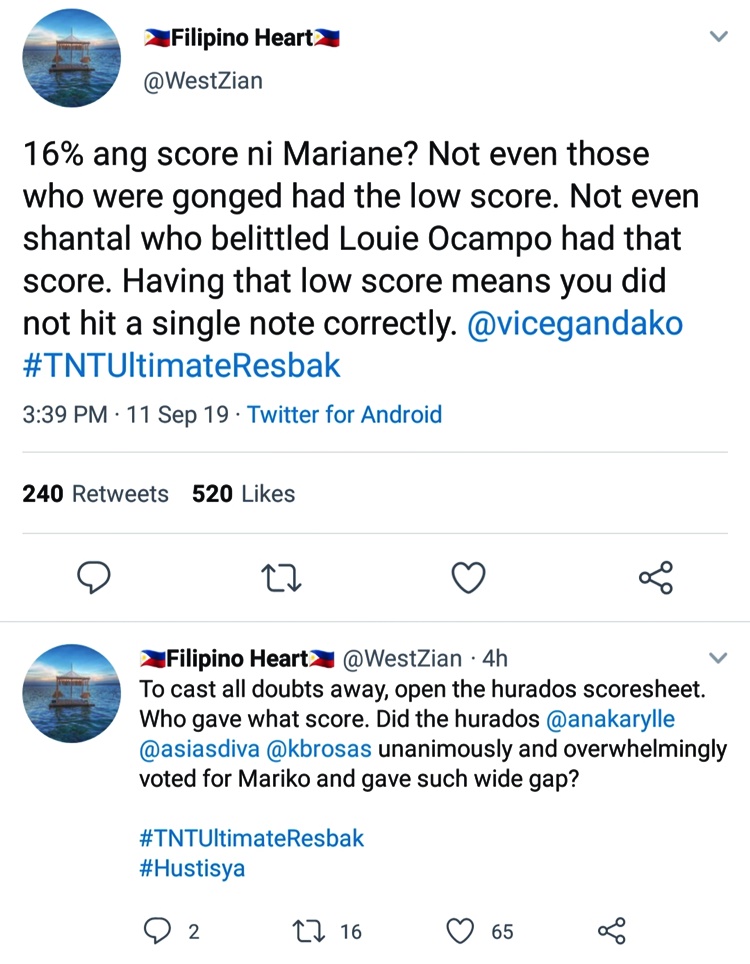750x964 pixels.
Task: Open main tweet author profile picture
Action: pyautogui.click(x=71, y=59)
